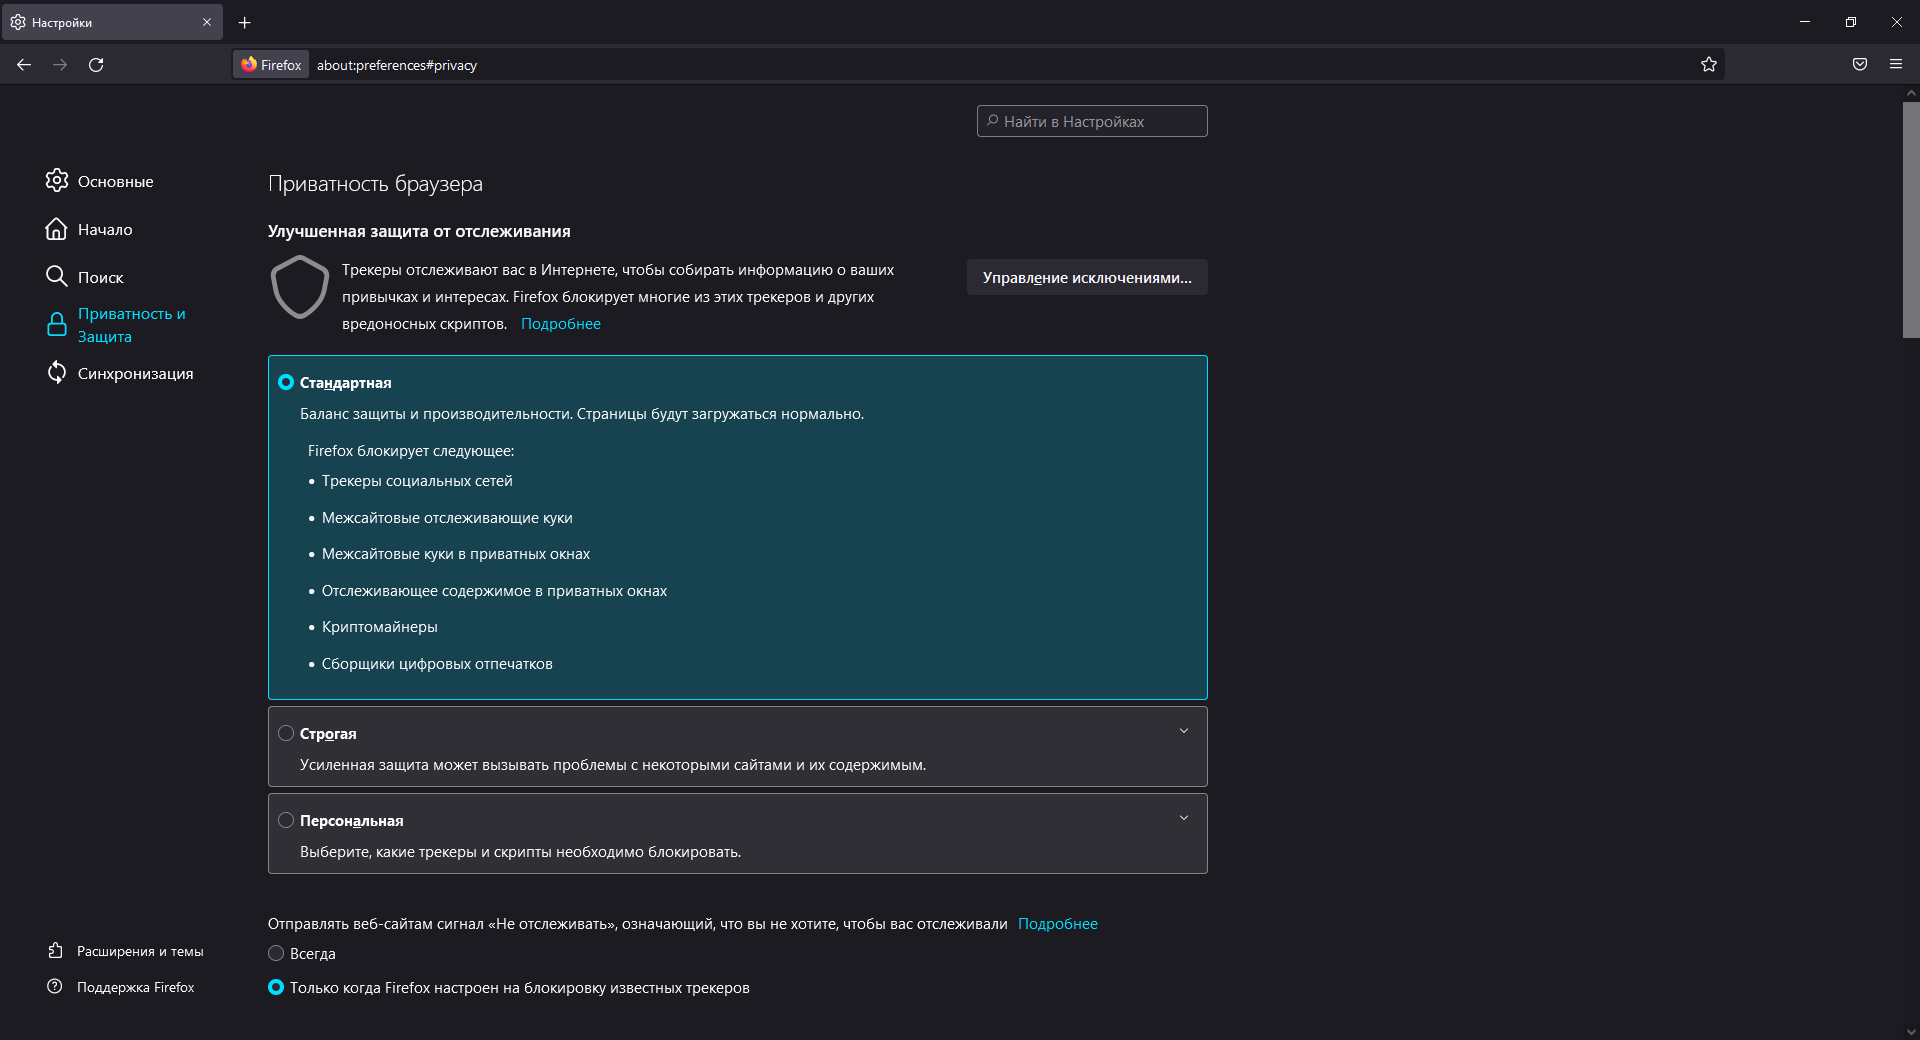Open Extensions and Themes puzzle icon
The height and width of the screenshot is (1040, 1920).
click(x=55, y=951)
